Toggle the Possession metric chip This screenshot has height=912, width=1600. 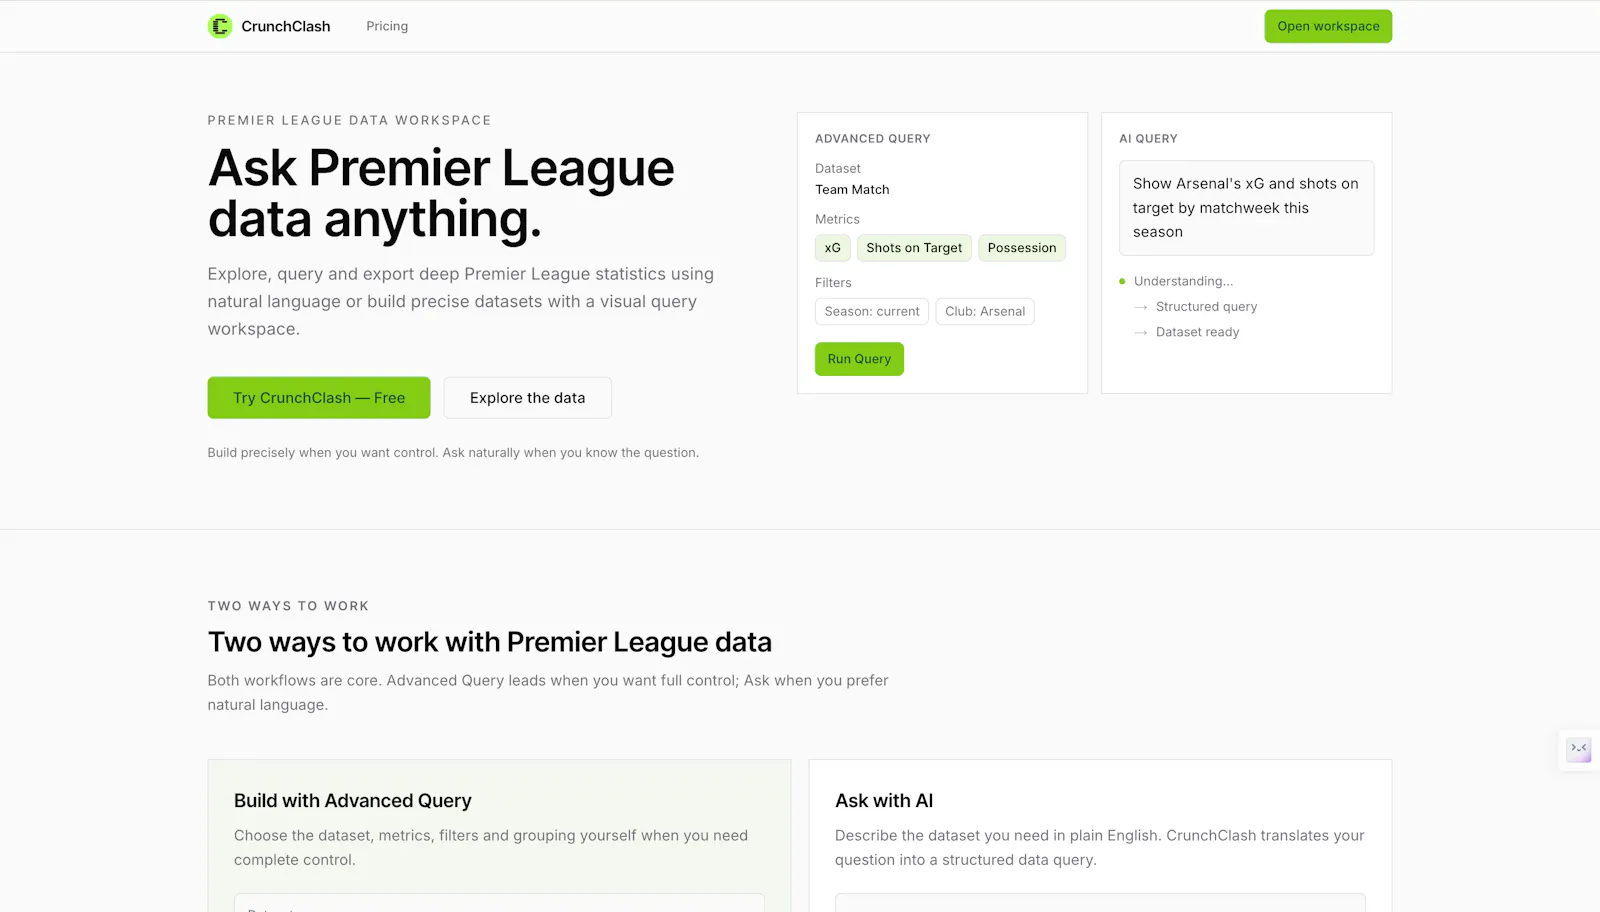1022,248
